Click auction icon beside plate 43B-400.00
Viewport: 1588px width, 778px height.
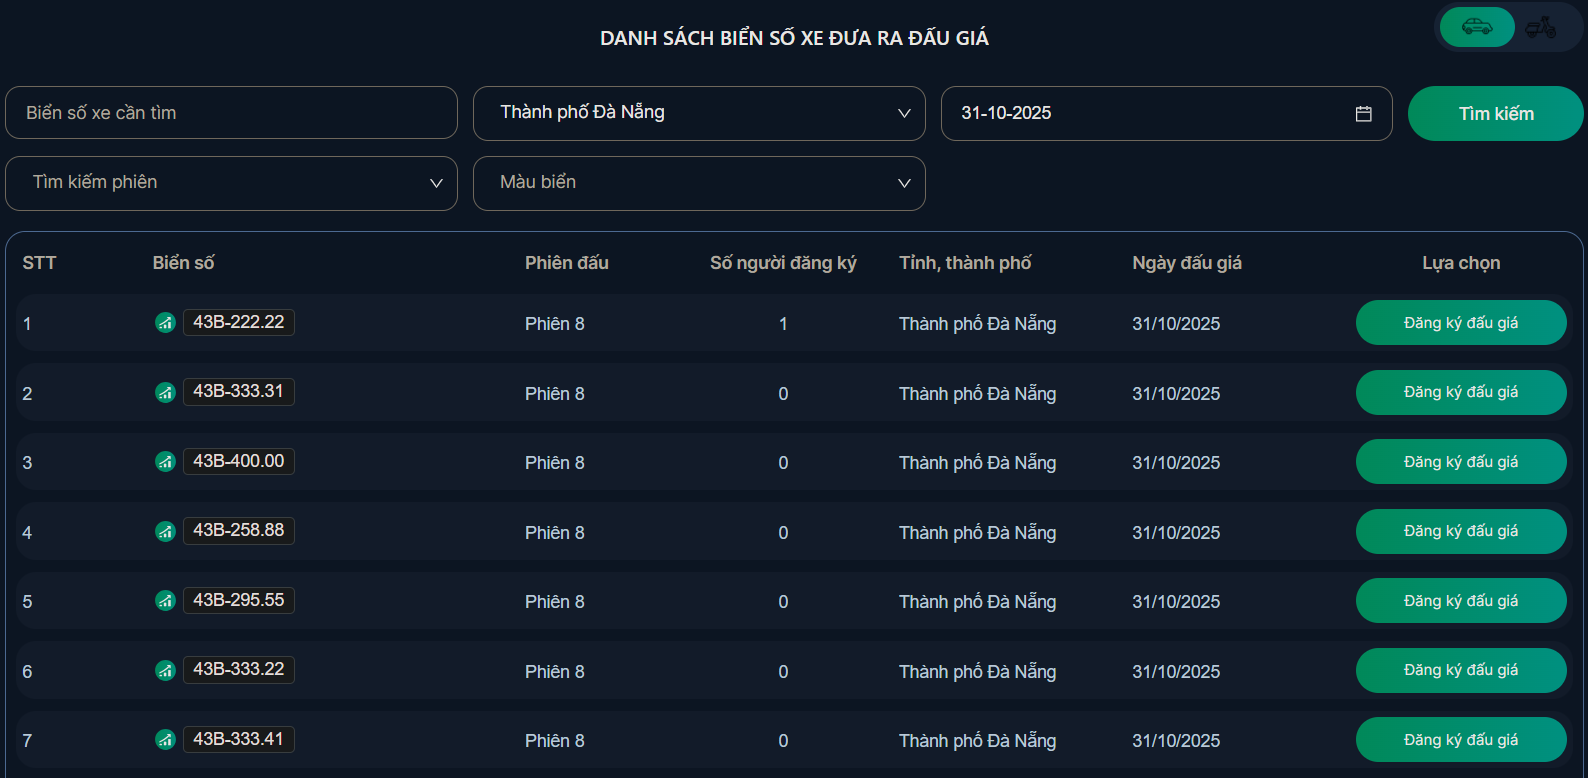(x=165, y=462)
